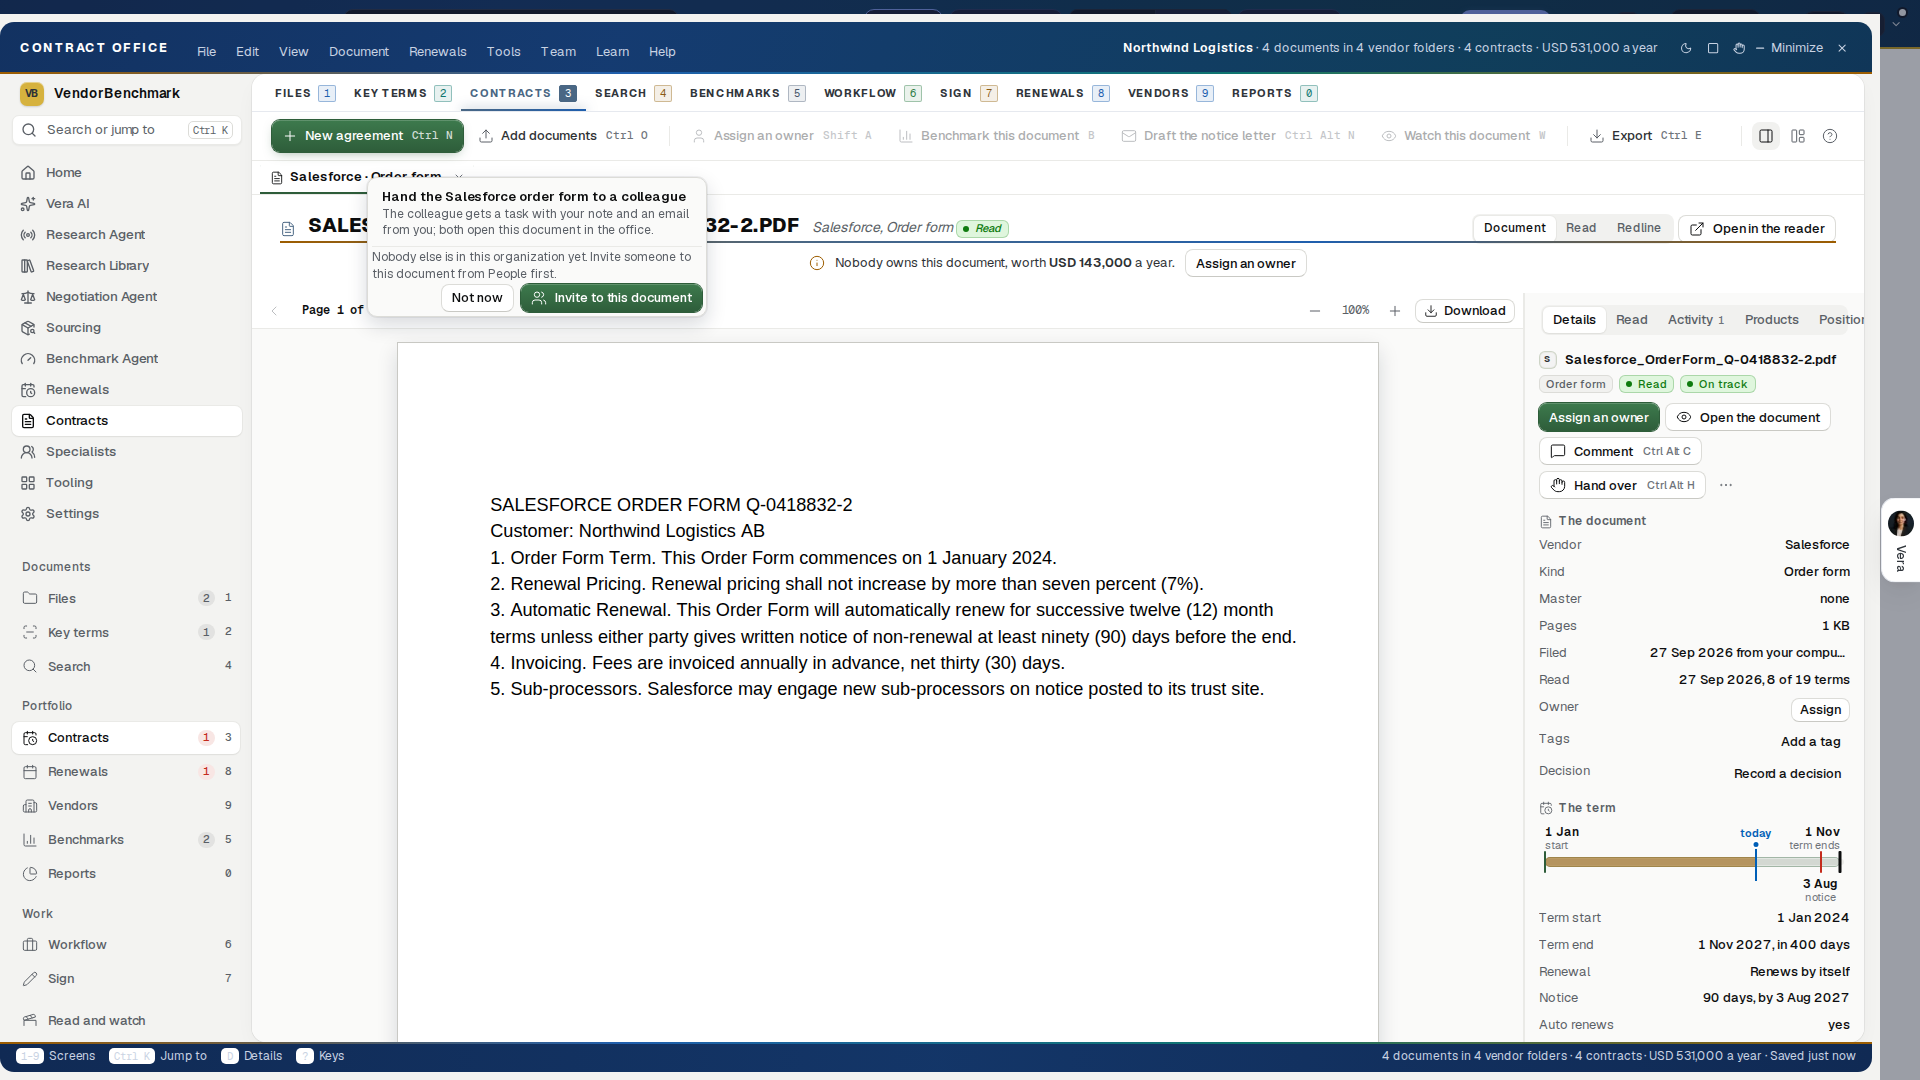This screenshot has width=1920, height=1080.
Task: Switch to the BENCHMARKS tab
Action: tap(747, 93)
